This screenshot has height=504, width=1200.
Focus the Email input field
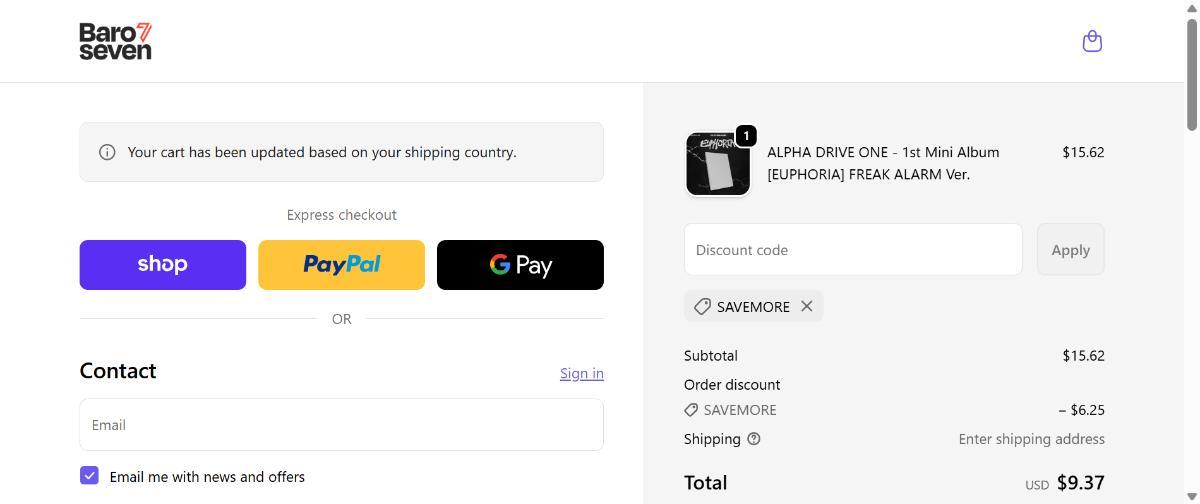point(341,425)
